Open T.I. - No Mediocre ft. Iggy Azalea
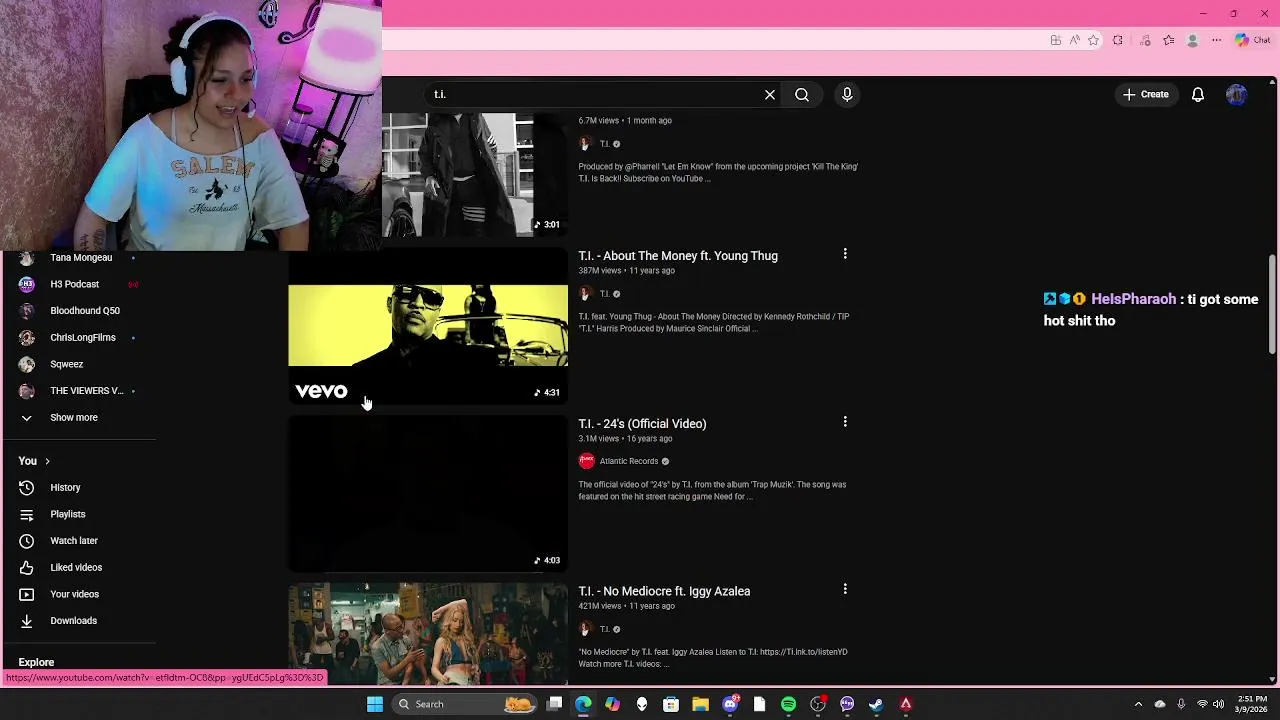Image resolution: width=1280 pixels, height=720 pixels. (x=664, y=591)
